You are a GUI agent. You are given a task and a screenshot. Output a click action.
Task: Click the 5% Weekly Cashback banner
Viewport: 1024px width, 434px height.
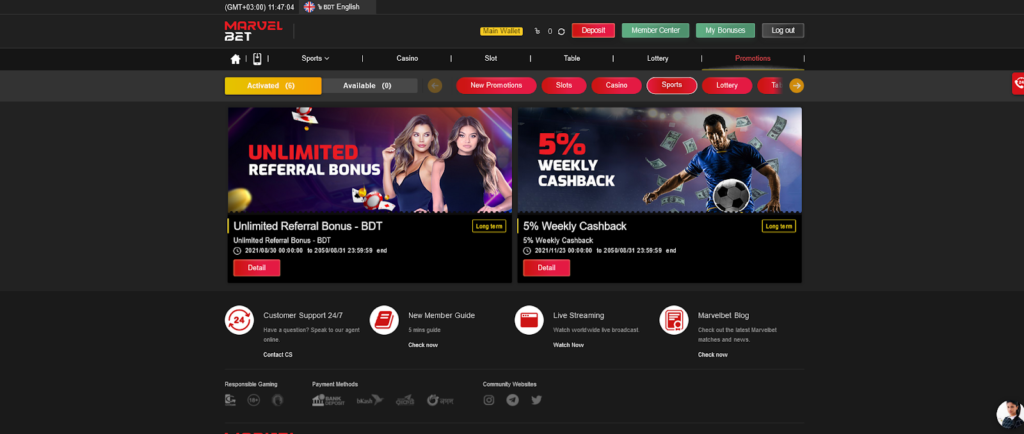point(660,160)
